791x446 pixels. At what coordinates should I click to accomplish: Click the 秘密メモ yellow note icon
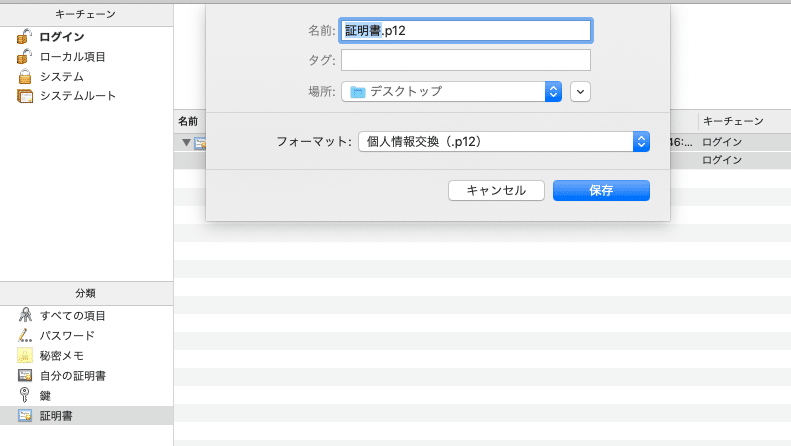(x=25, y=356)
